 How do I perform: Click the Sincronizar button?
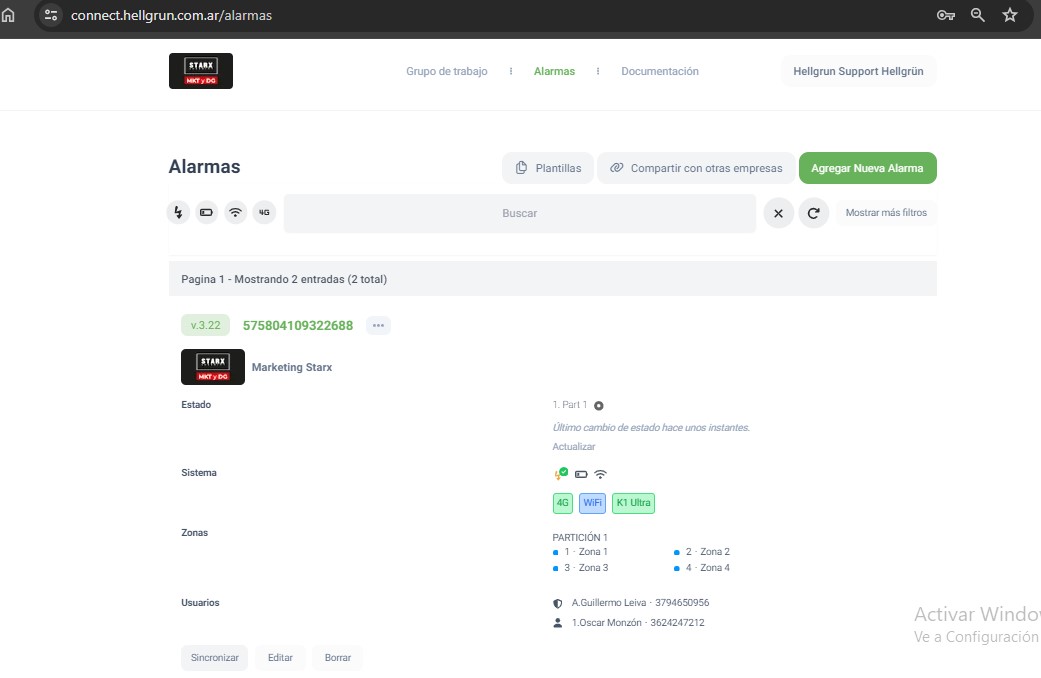(215, 658)
